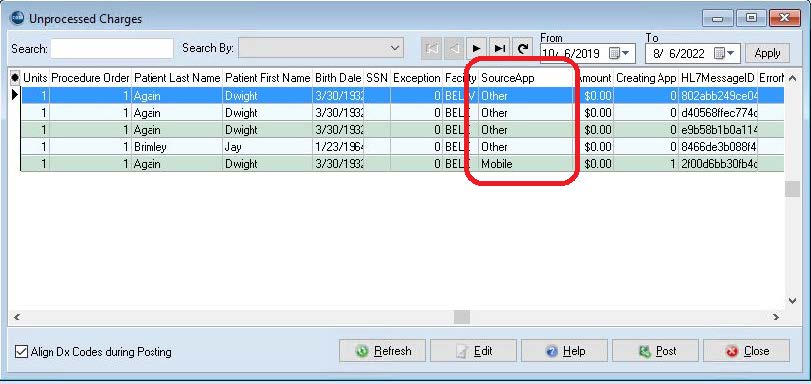Post the unprocessed charges

(655, 351)
